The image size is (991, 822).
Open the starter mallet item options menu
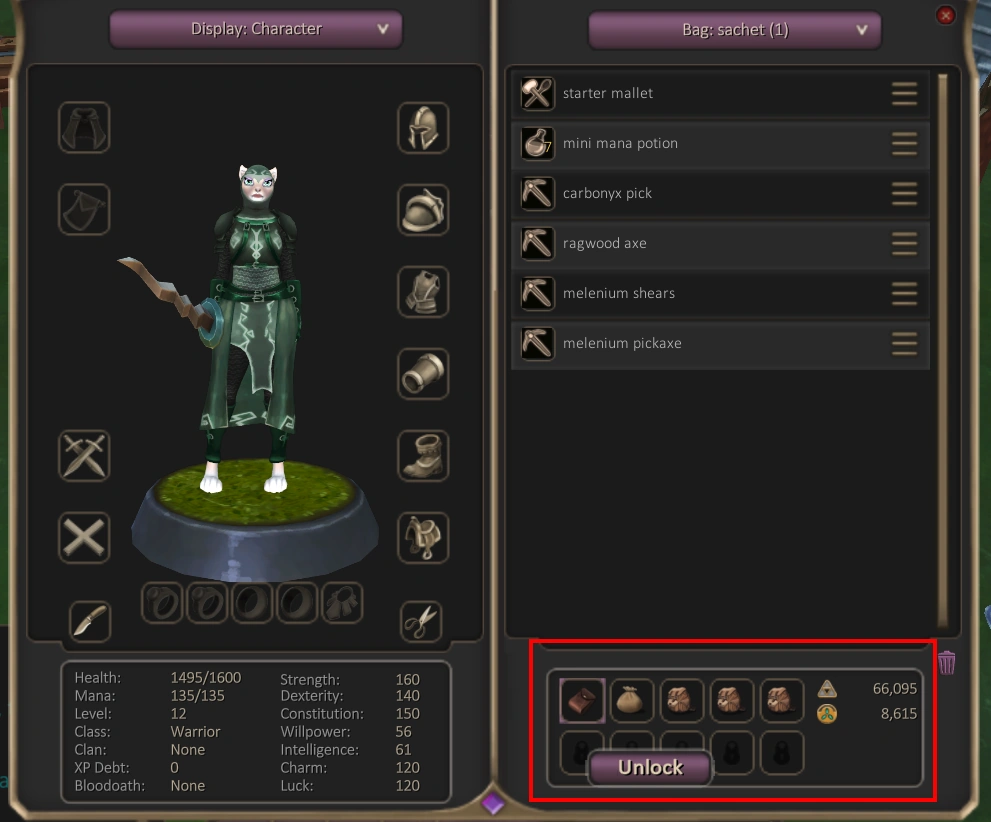(904, 94)
